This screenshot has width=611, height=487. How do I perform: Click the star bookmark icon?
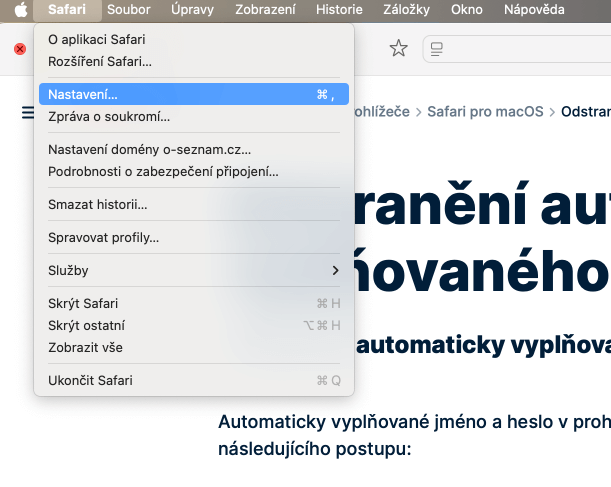398,49
